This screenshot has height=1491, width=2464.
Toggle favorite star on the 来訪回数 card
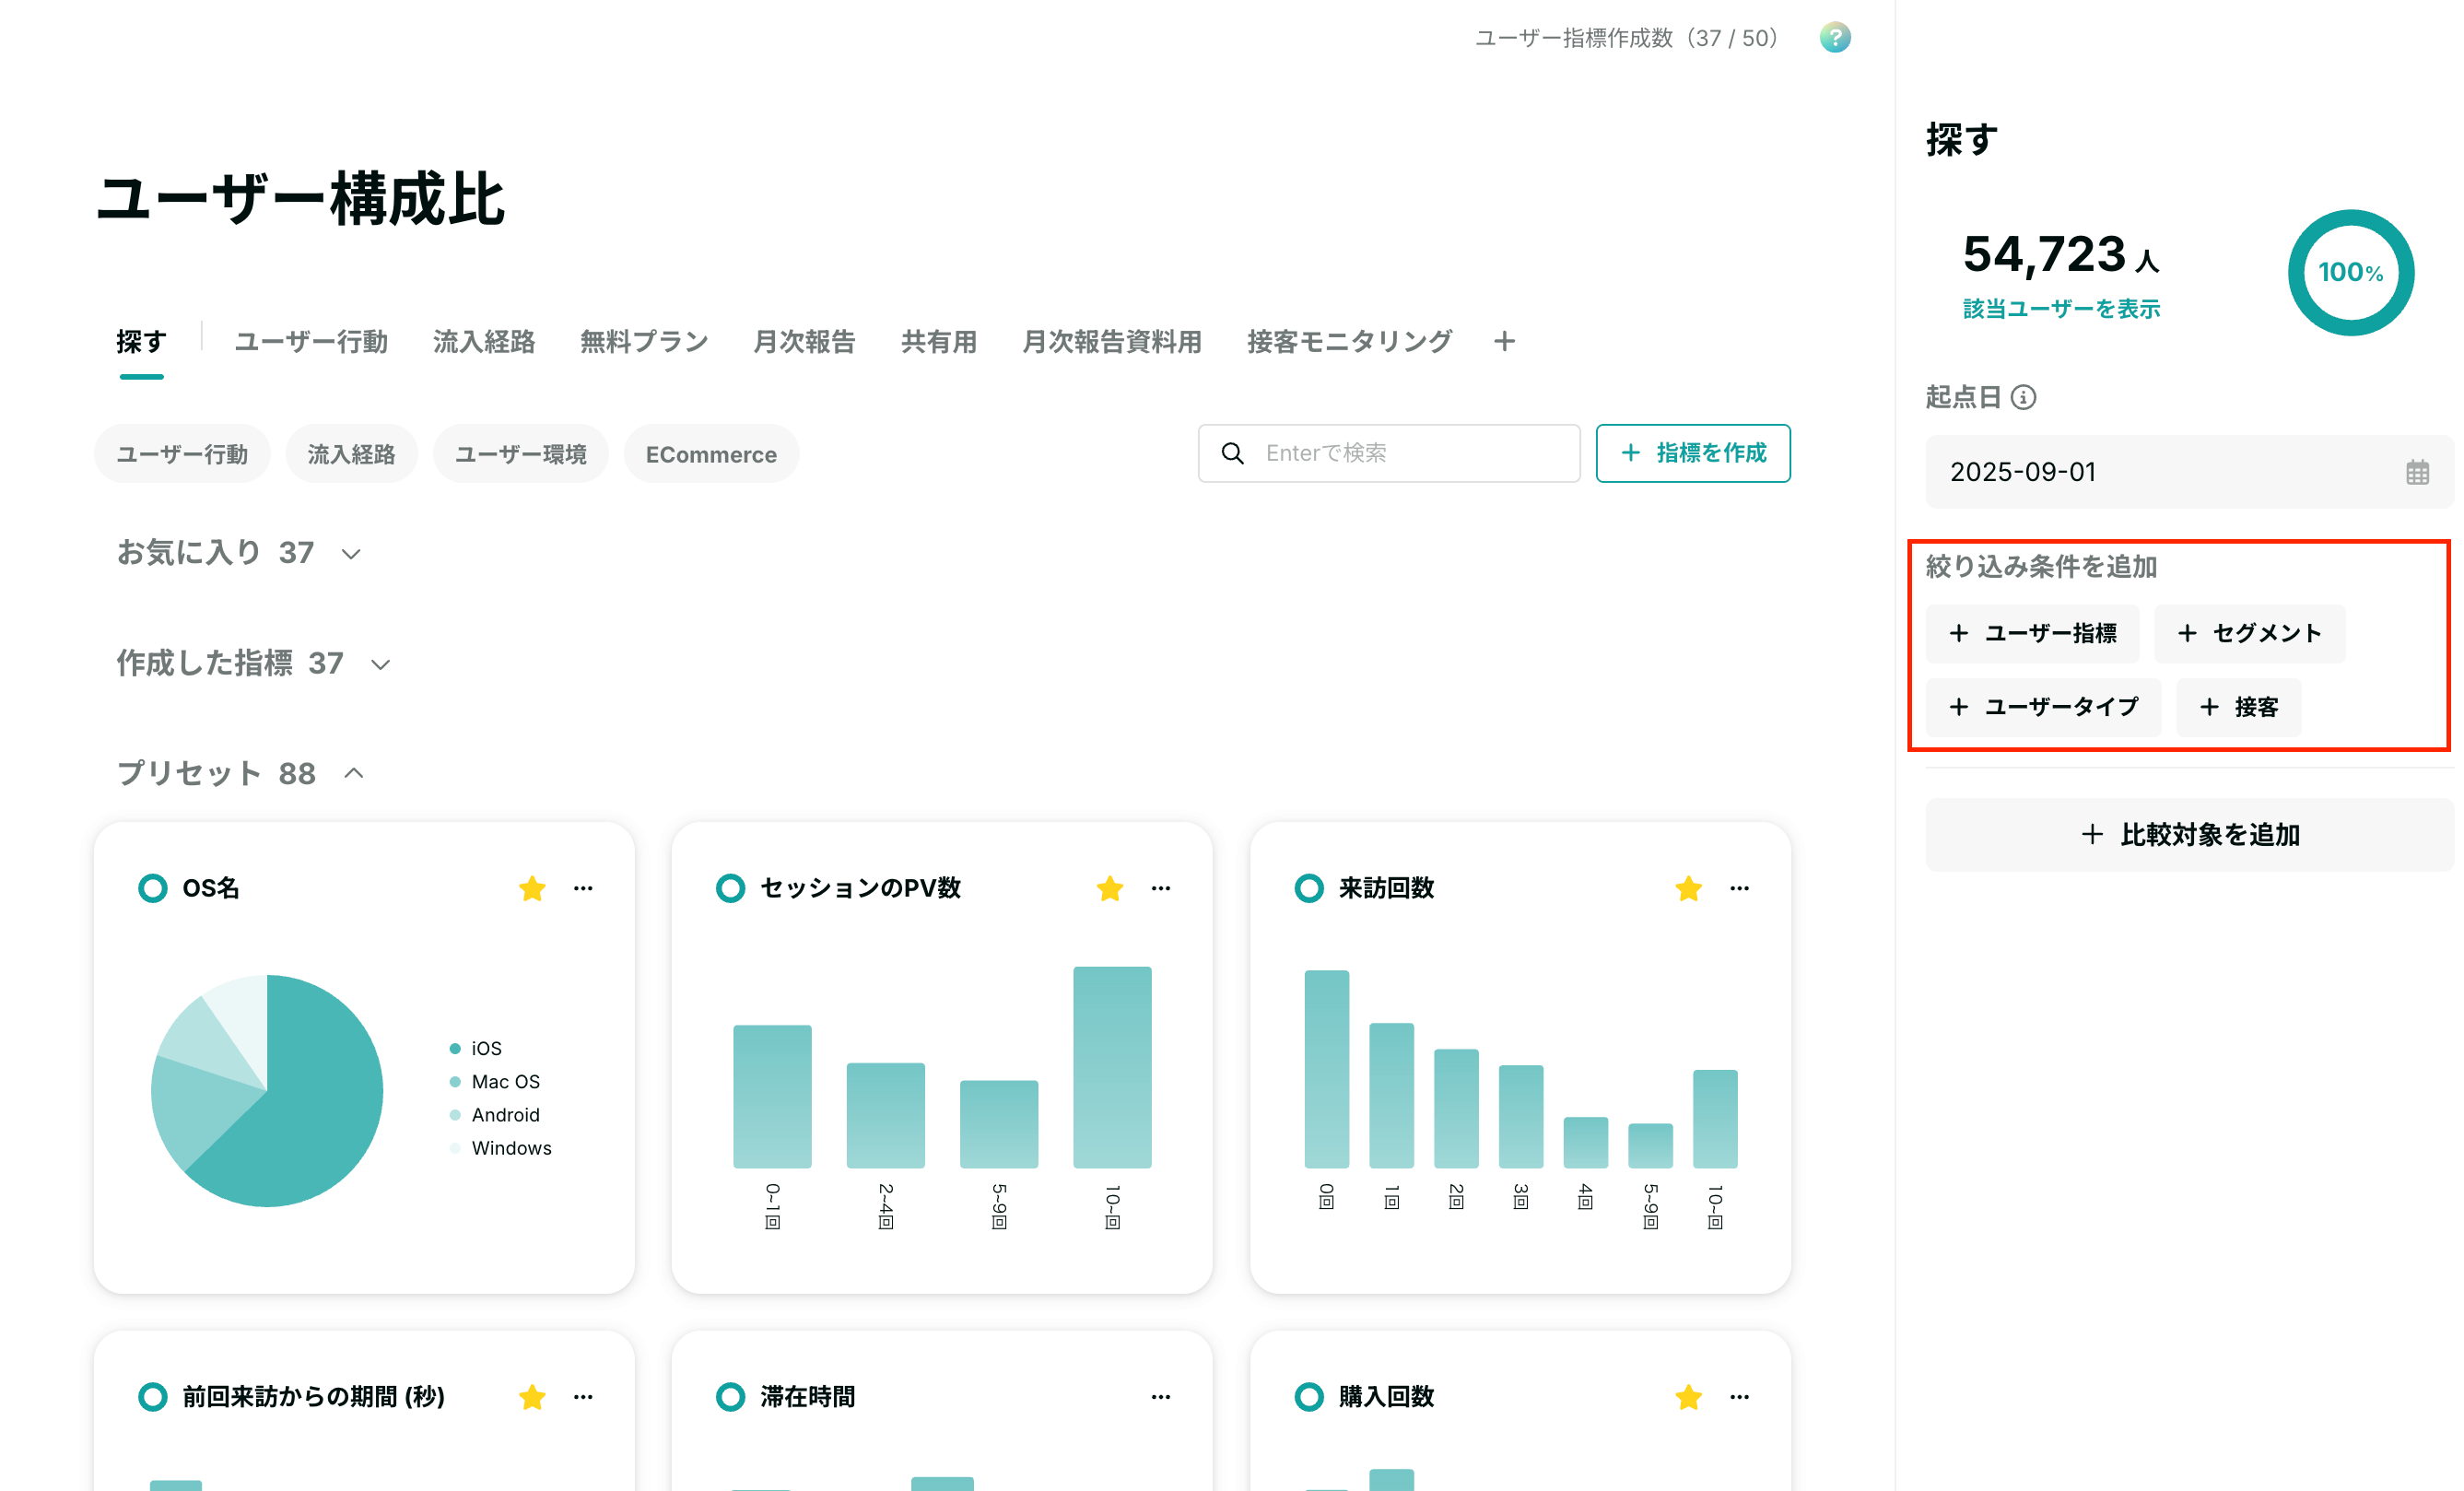point(1688,888)
